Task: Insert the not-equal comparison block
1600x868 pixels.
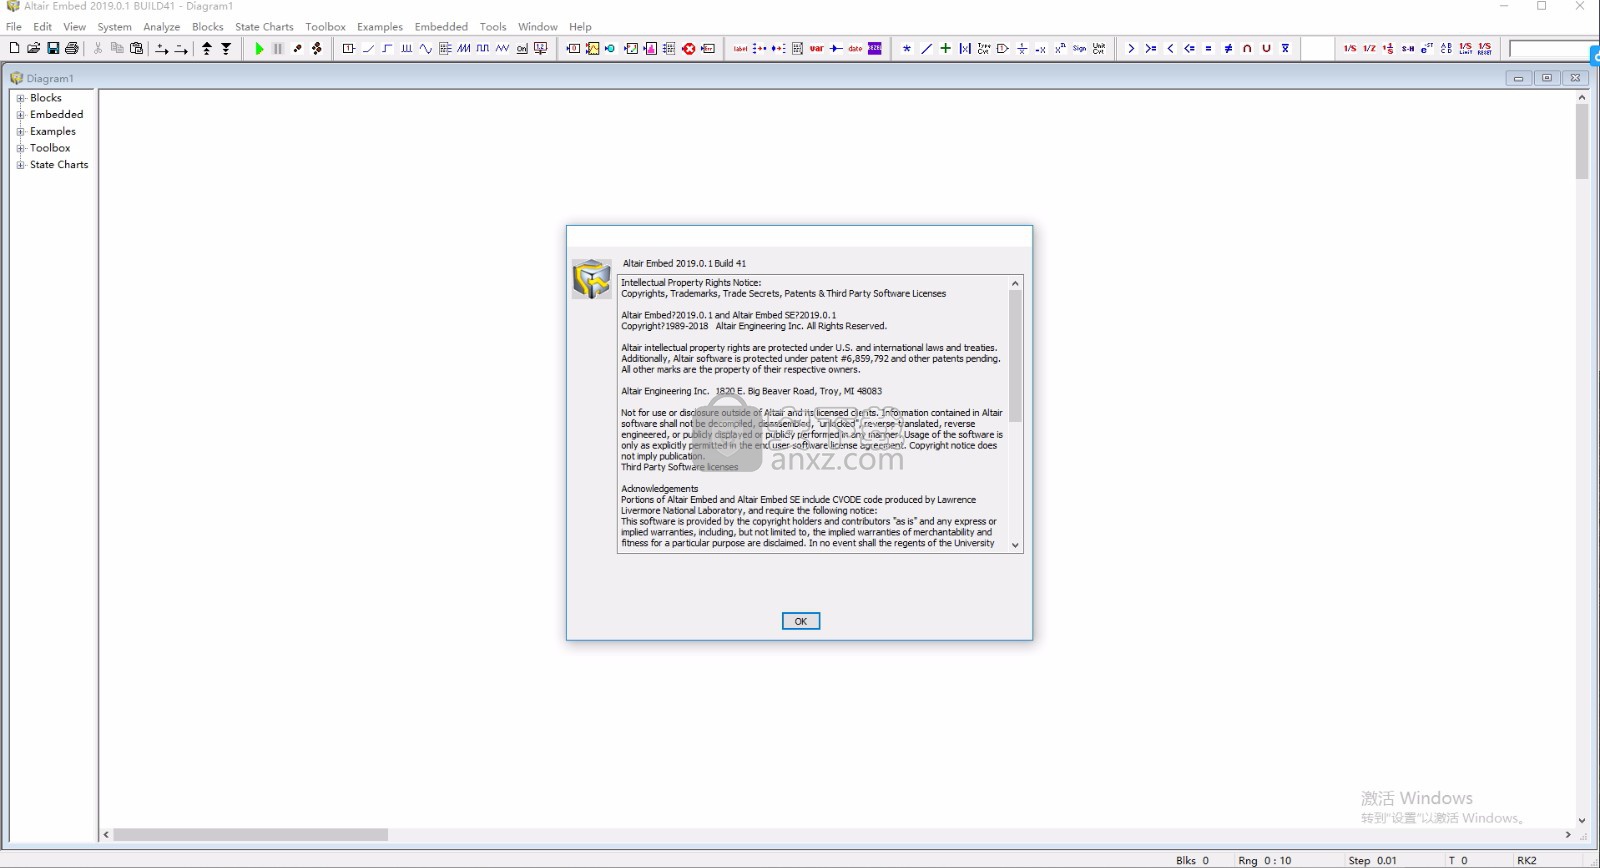Action: (1228, 48)
